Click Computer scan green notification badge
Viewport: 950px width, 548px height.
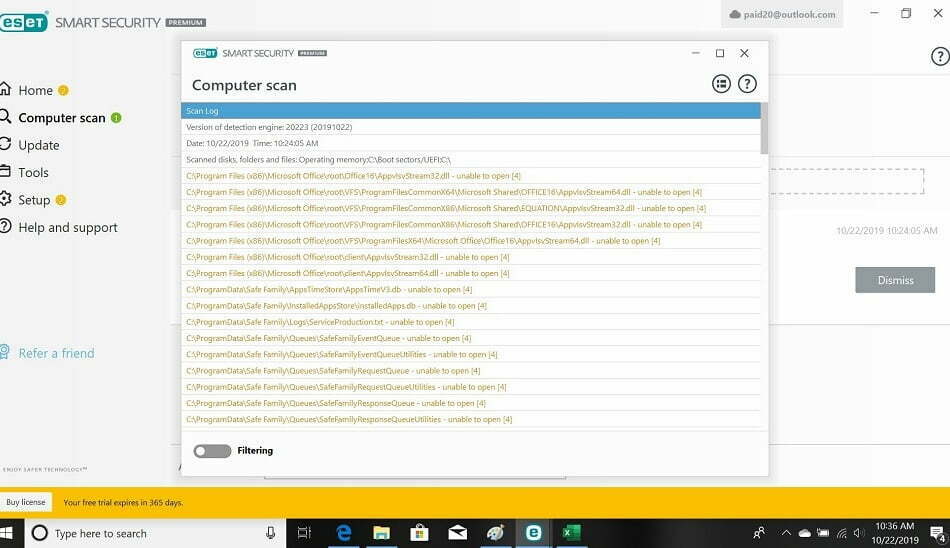[116, 118]
